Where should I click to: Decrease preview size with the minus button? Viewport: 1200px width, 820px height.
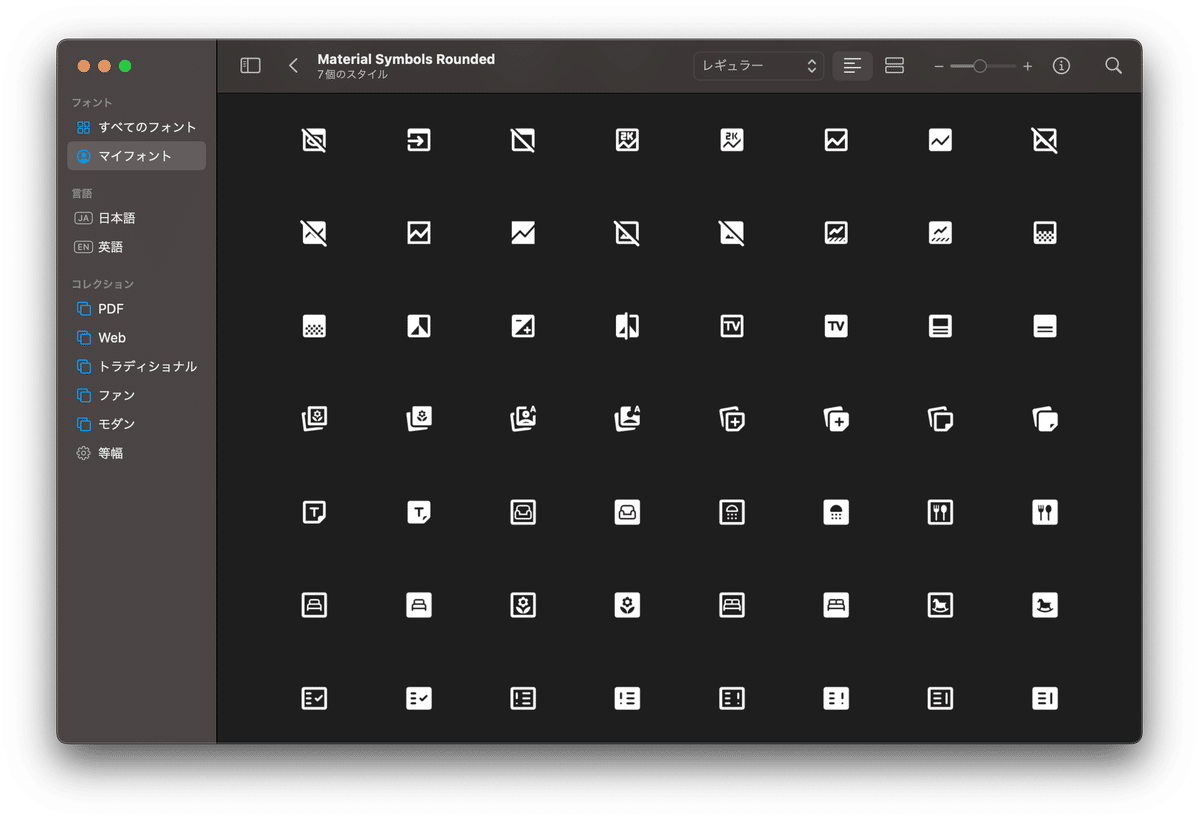939,66
